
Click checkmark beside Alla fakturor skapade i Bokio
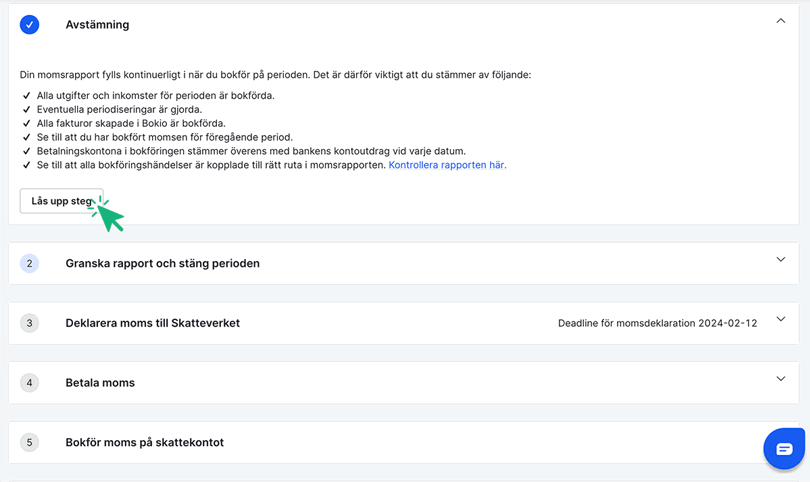click(26, 124)
